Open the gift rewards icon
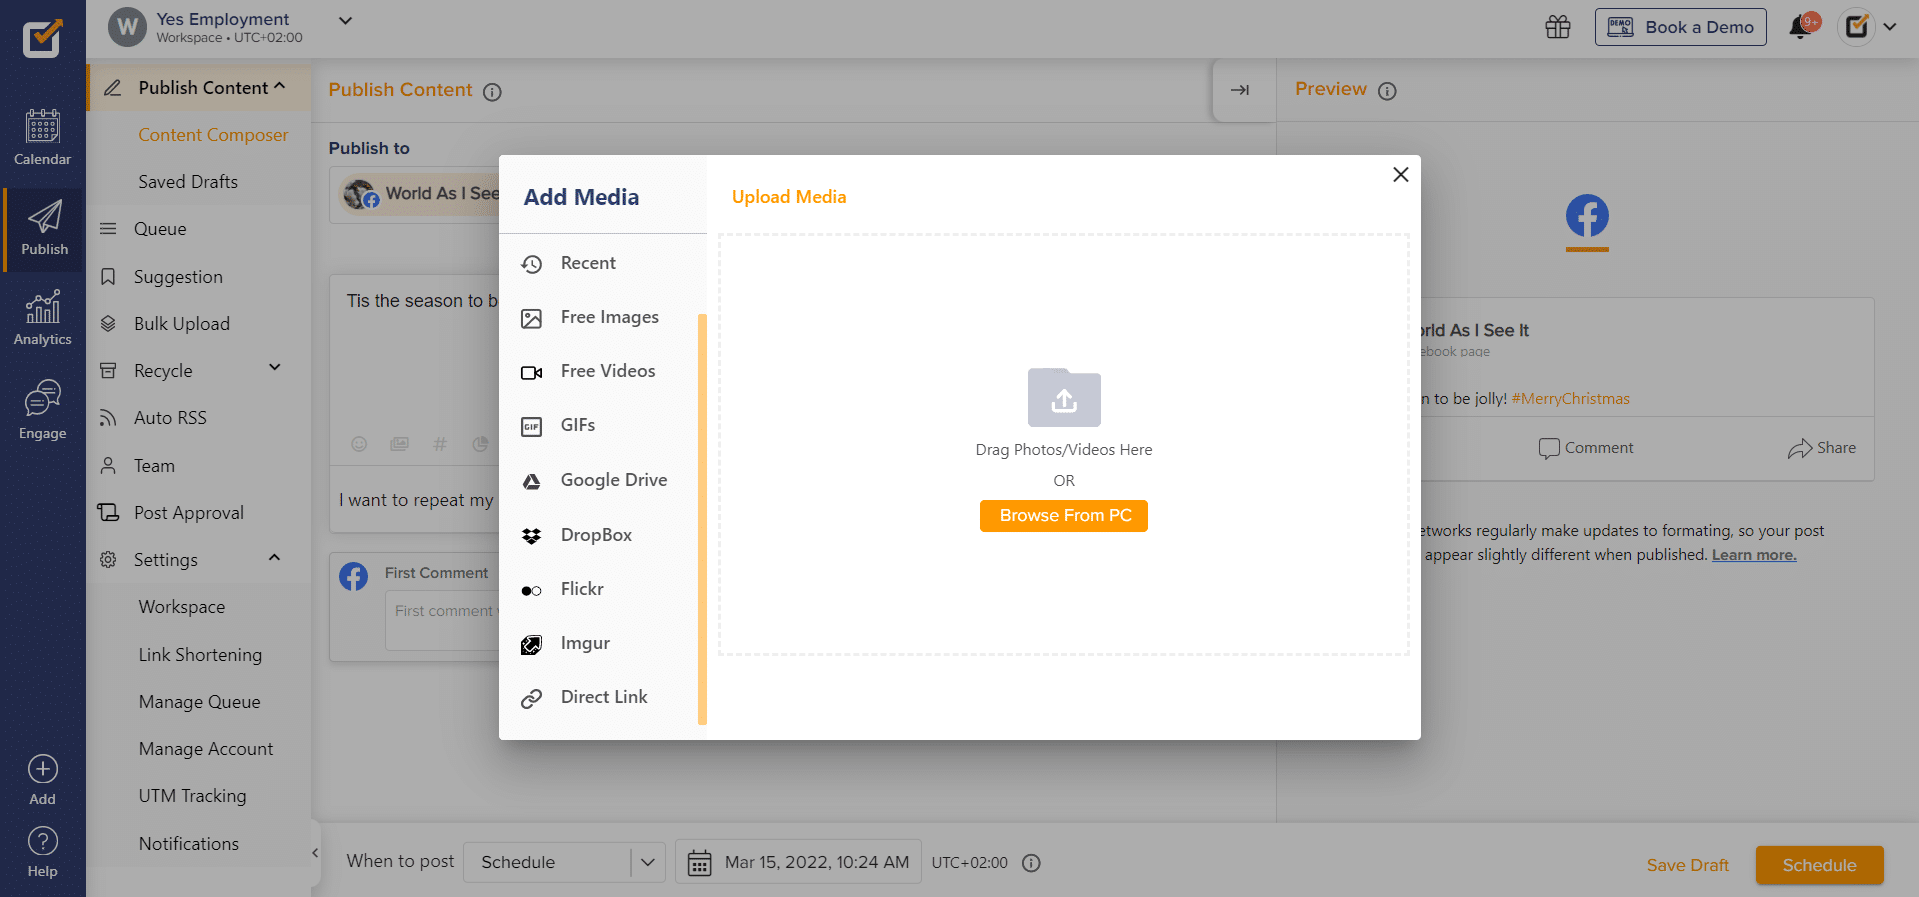Screen dimensions: 1919x897 [x=1558, y=27]
